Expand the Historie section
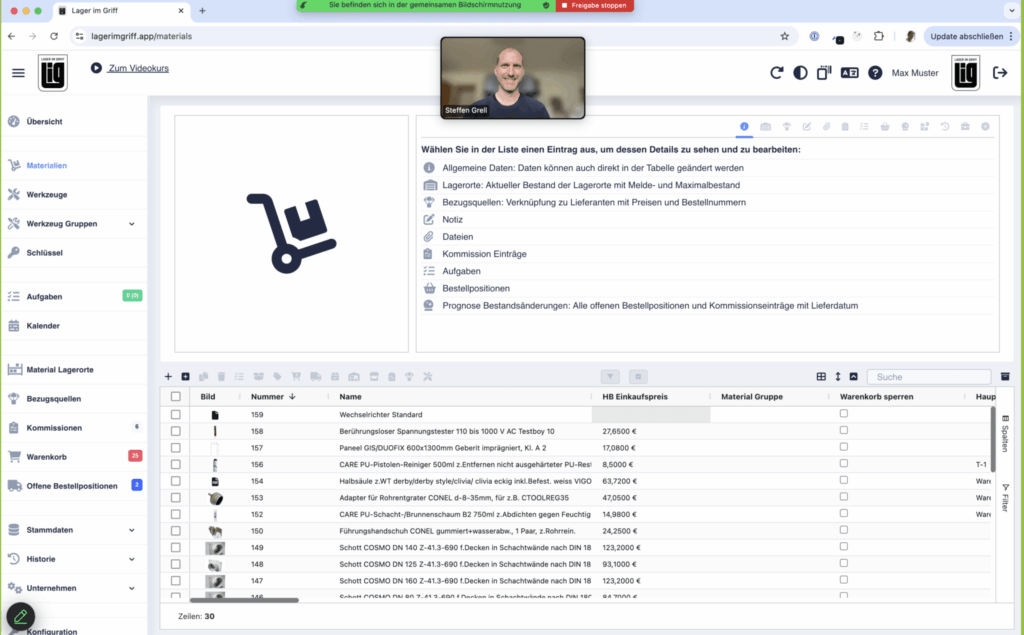 132,559
